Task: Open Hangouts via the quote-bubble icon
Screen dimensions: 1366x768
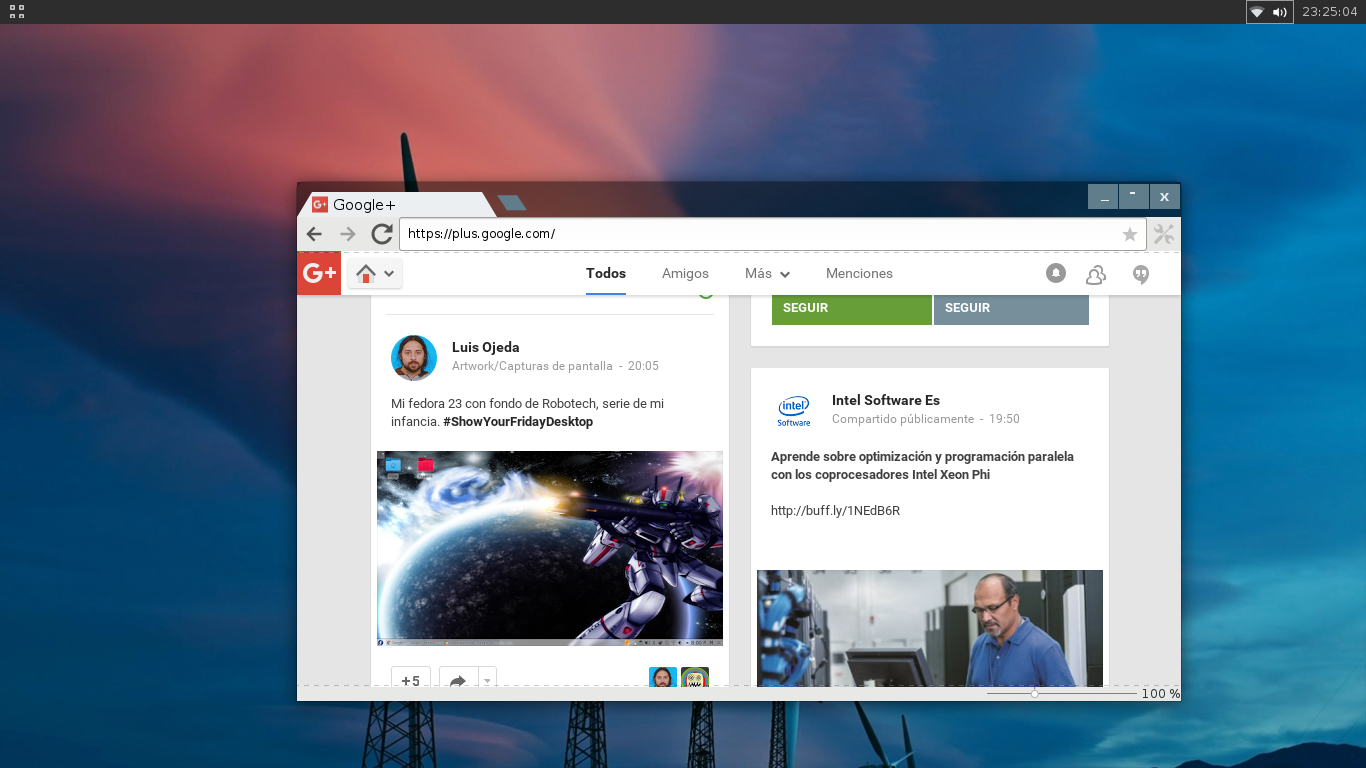Action: click(x=1141, y=274)
